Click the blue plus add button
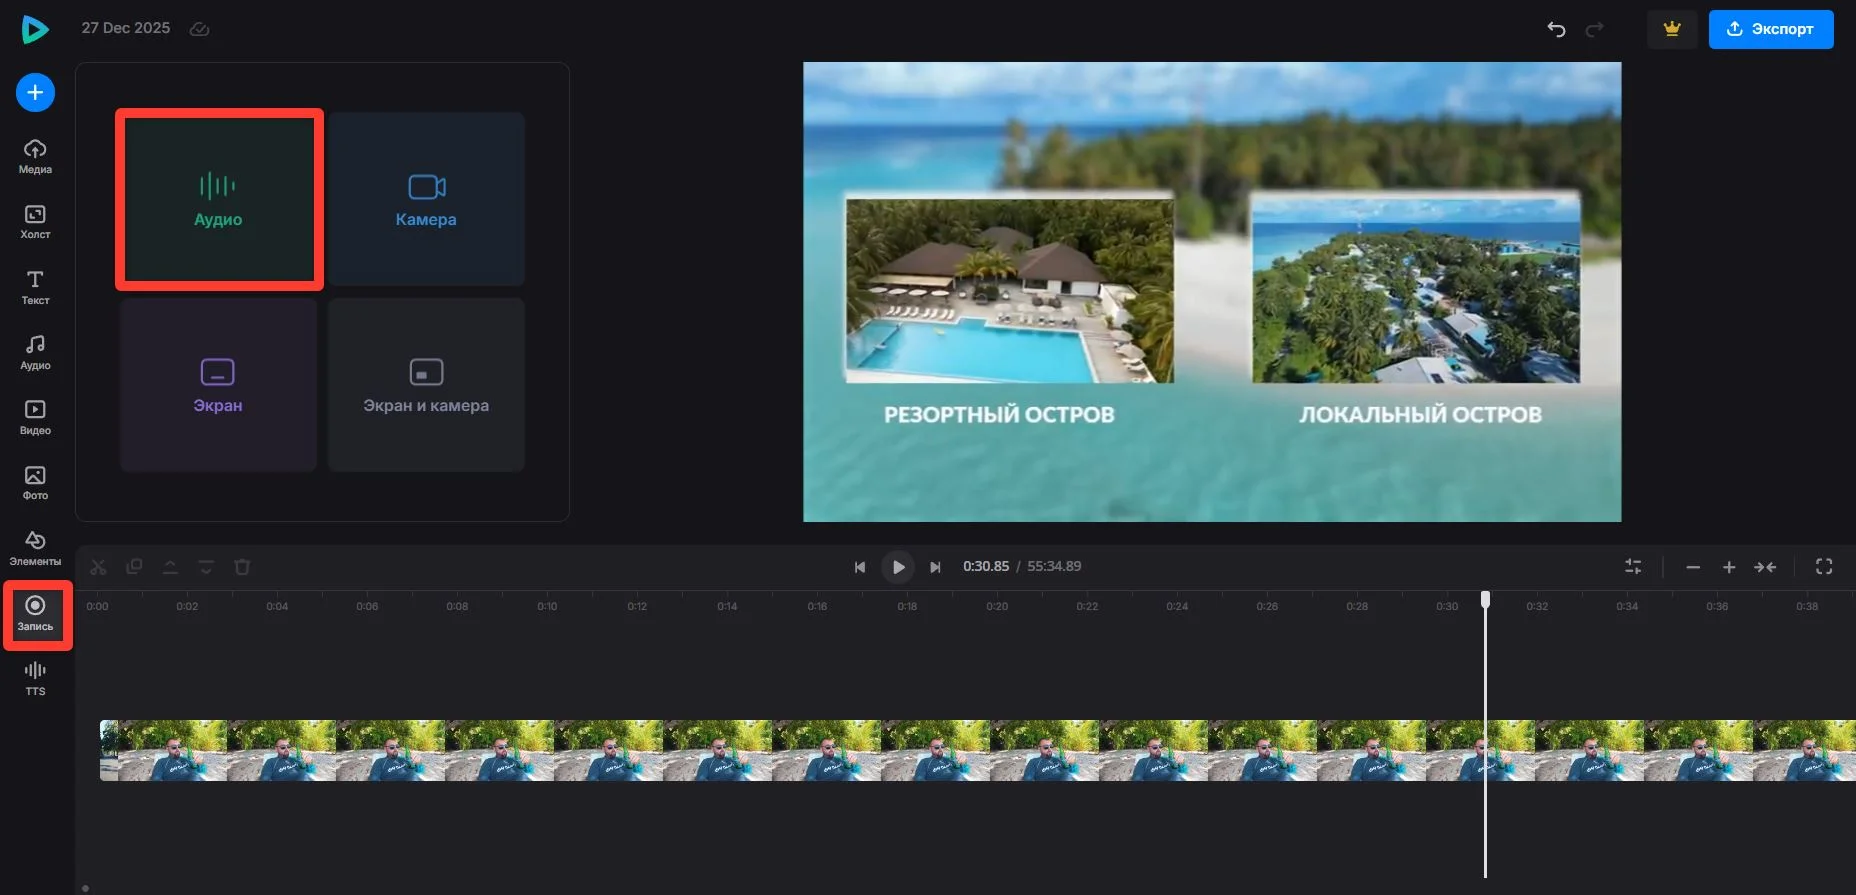The image size is (1856, 895). [x=35, y=93]
